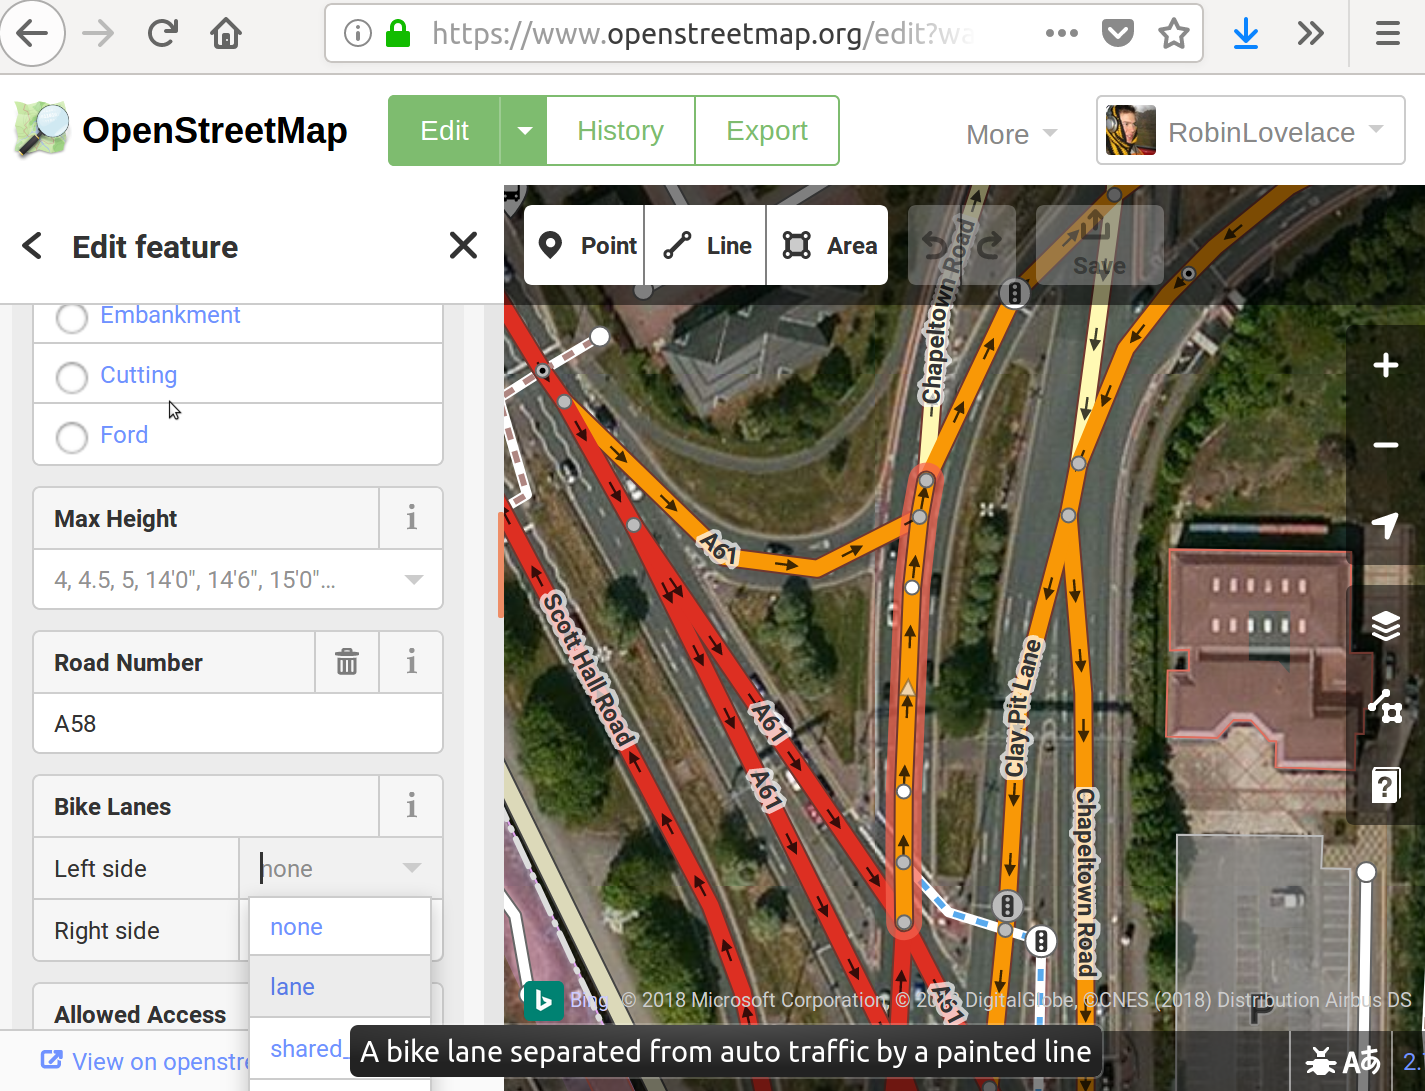Save map changes

click(1099, 246)
